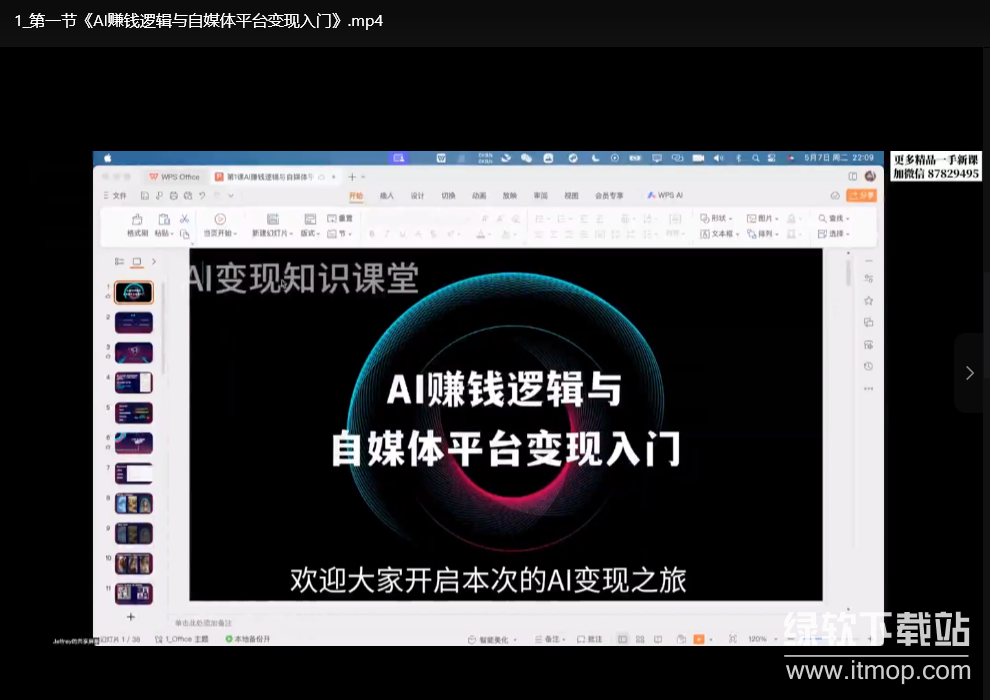
Task: Open the File (文件) menu
Action: pos(115,196)
